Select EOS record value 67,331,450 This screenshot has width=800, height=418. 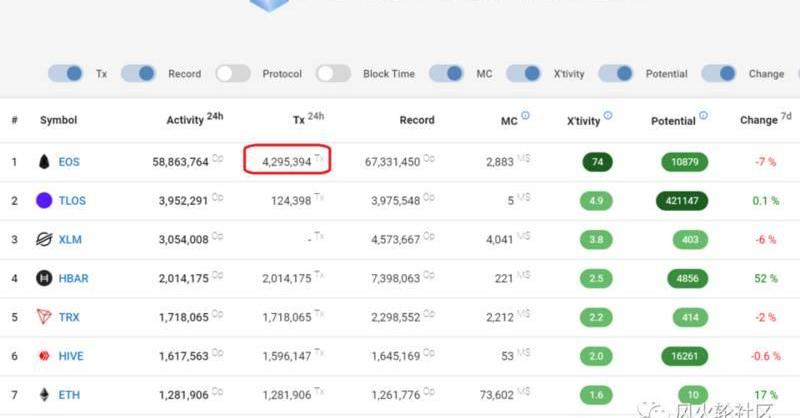click(x=392, y=162)
